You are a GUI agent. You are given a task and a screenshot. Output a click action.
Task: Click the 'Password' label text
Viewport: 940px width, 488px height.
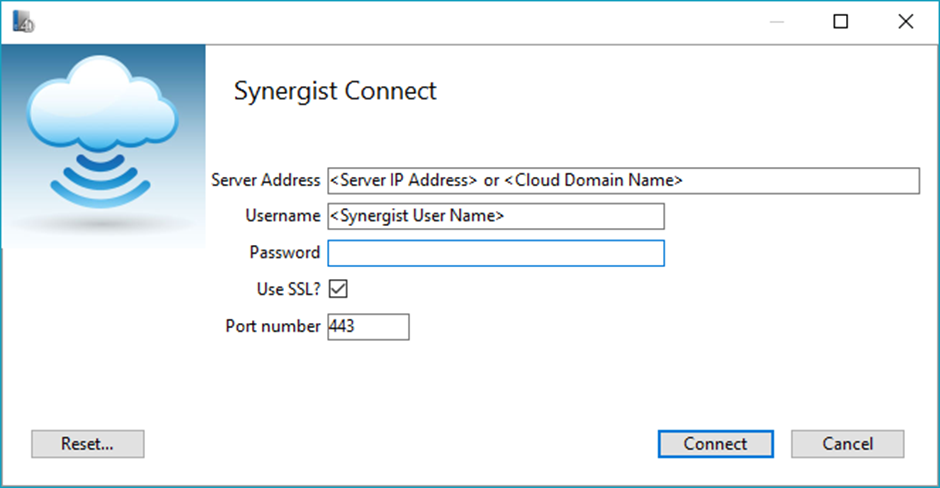pos(284,253)
